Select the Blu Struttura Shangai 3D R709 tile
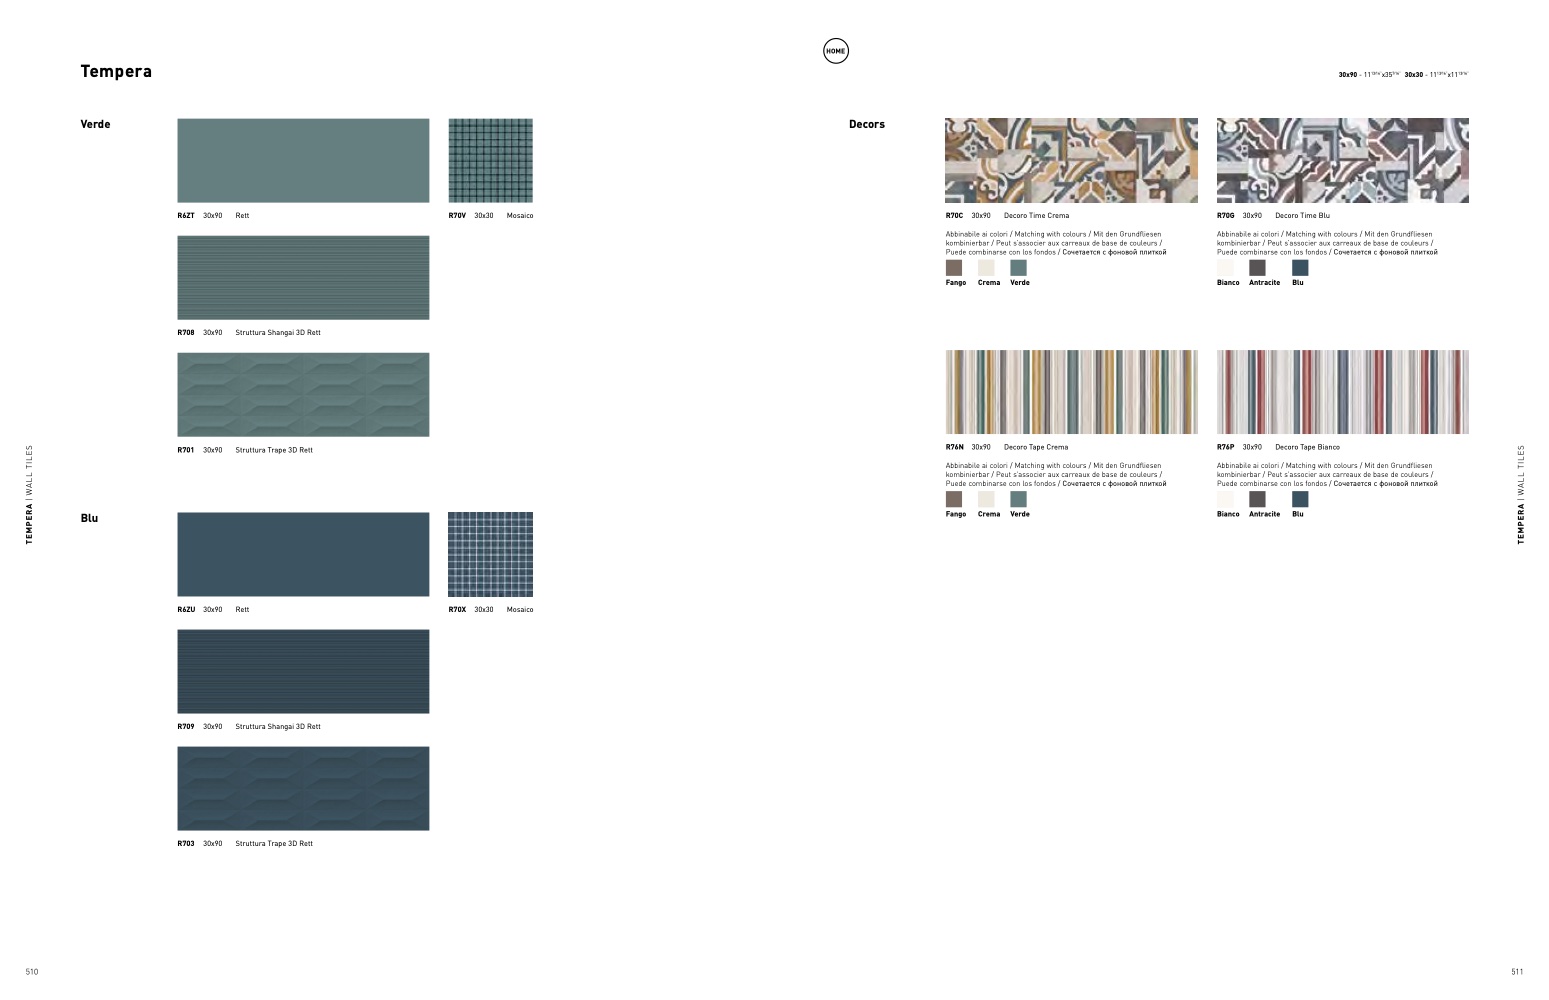1549x1000 pixels. [303, 671]
